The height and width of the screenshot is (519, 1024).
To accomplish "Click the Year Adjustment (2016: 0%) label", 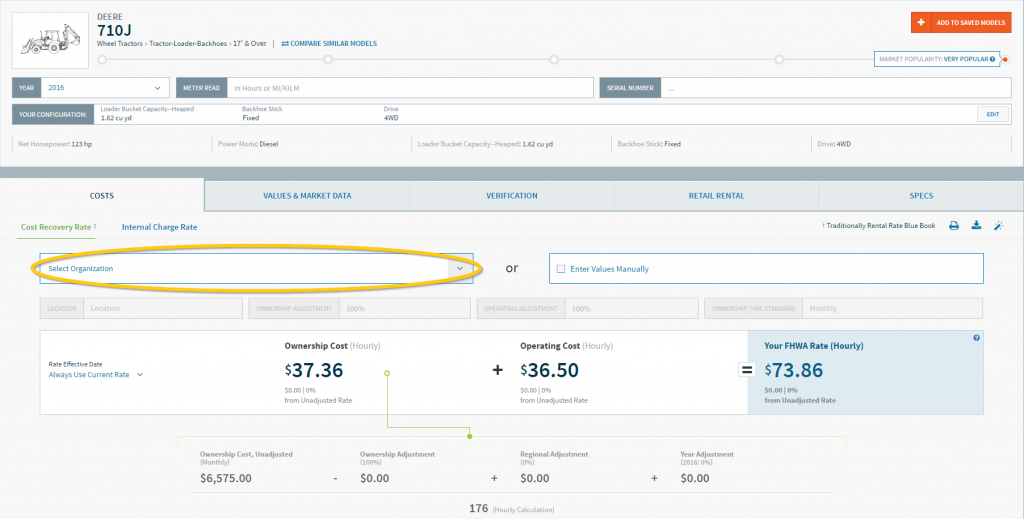I will pyautogui.click(x=707, y=458).
